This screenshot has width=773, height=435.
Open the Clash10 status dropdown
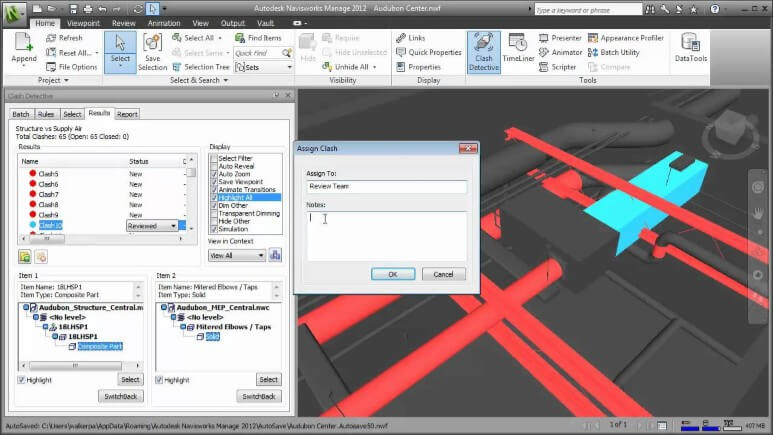(173, 226)
